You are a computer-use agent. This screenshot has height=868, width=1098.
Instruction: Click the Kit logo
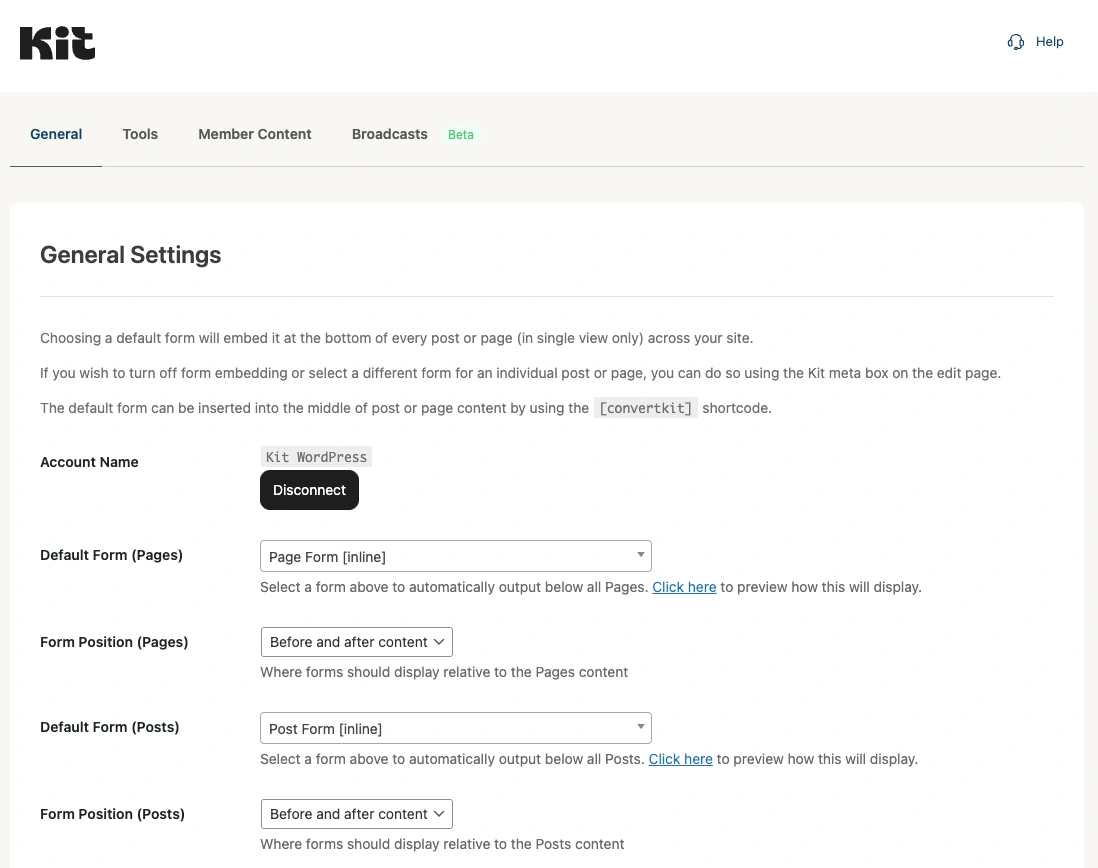pyautogui.click(x=57, y=44)
